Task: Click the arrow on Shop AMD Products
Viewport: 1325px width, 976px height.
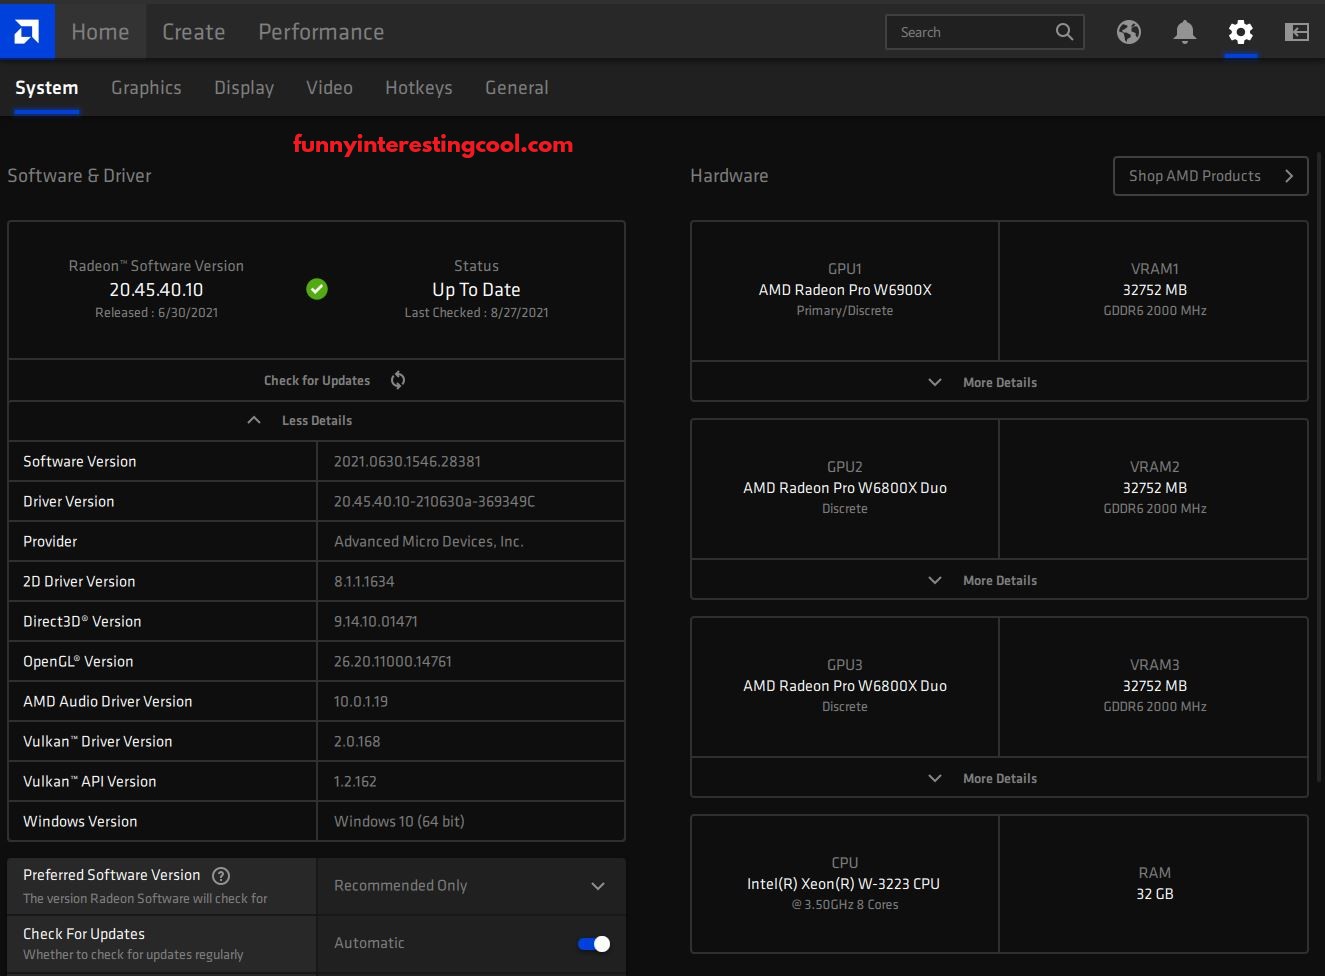Action: click(x=1289, y=176)
